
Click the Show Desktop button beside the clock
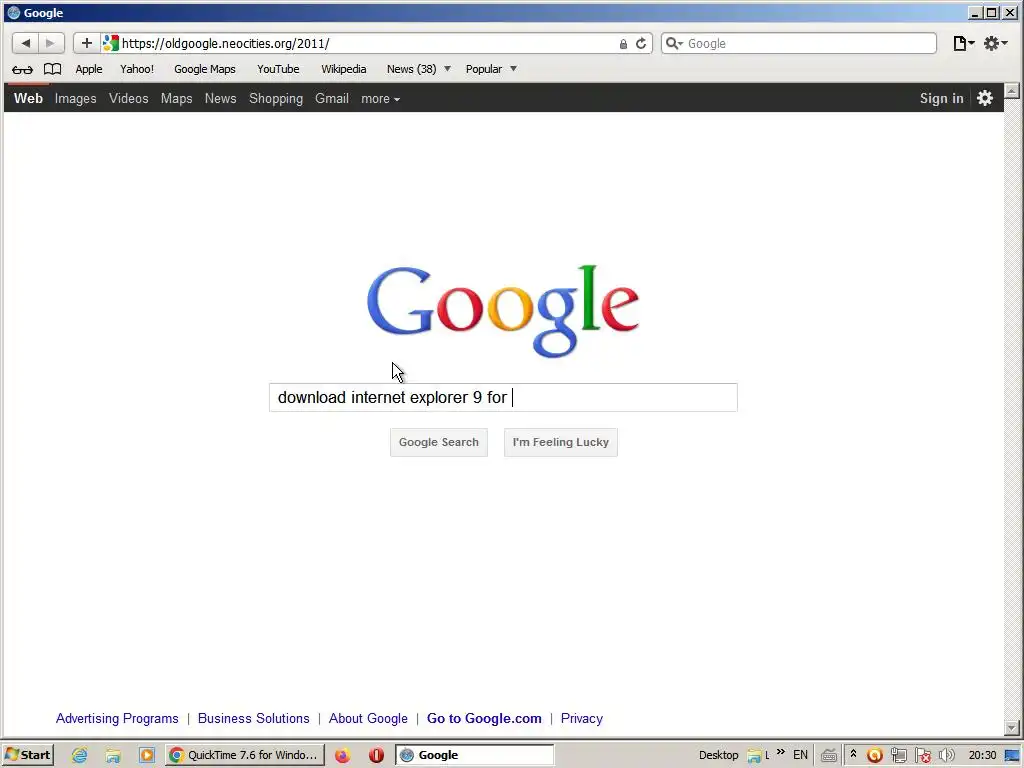[x=1012, y=756]
